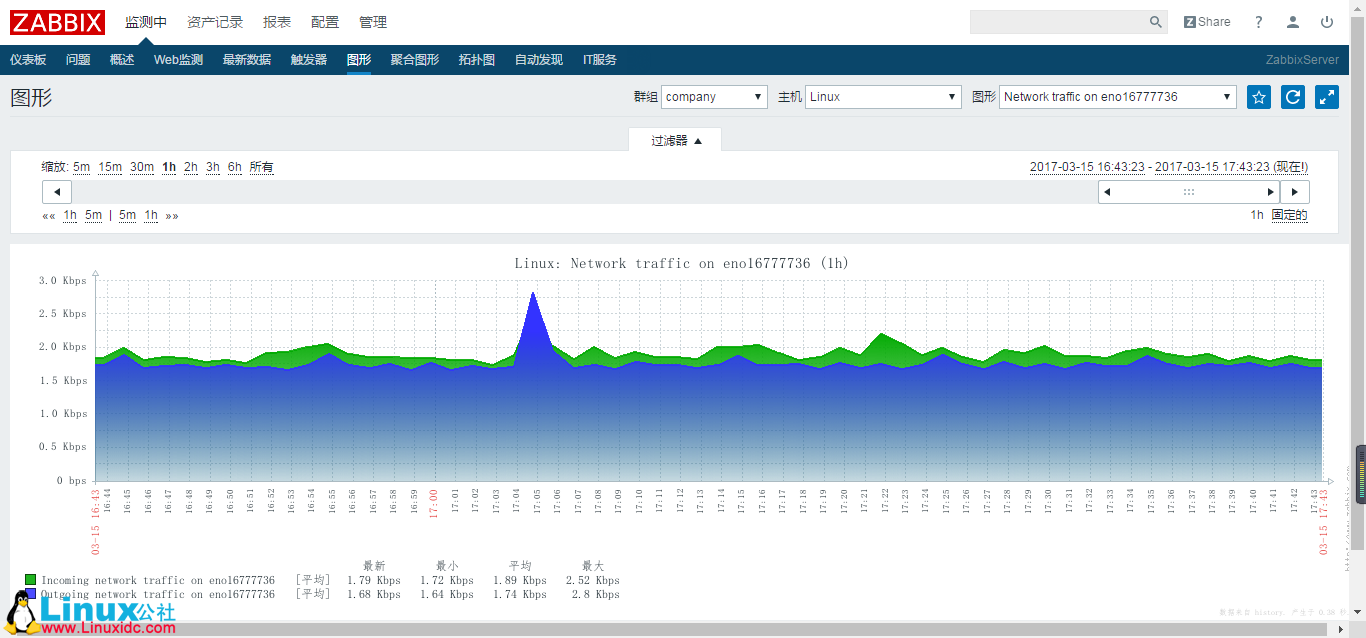Viewport: 1366px width, 638px height.
Task: Toggle Incoming network traffic legend square
Action: (x=29, y=579)
